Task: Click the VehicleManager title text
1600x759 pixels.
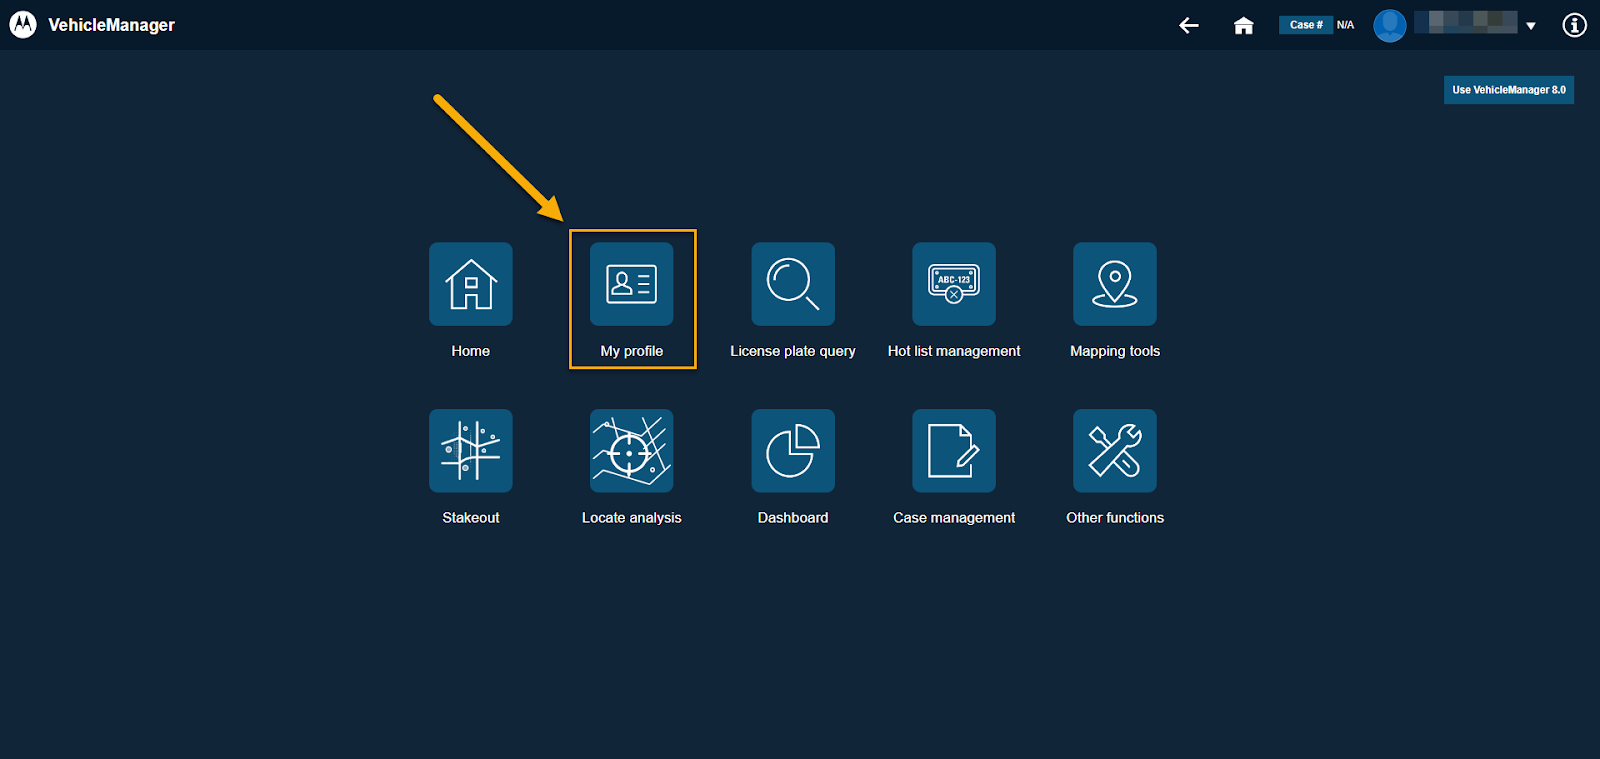Action: click(x=112, y=25)
